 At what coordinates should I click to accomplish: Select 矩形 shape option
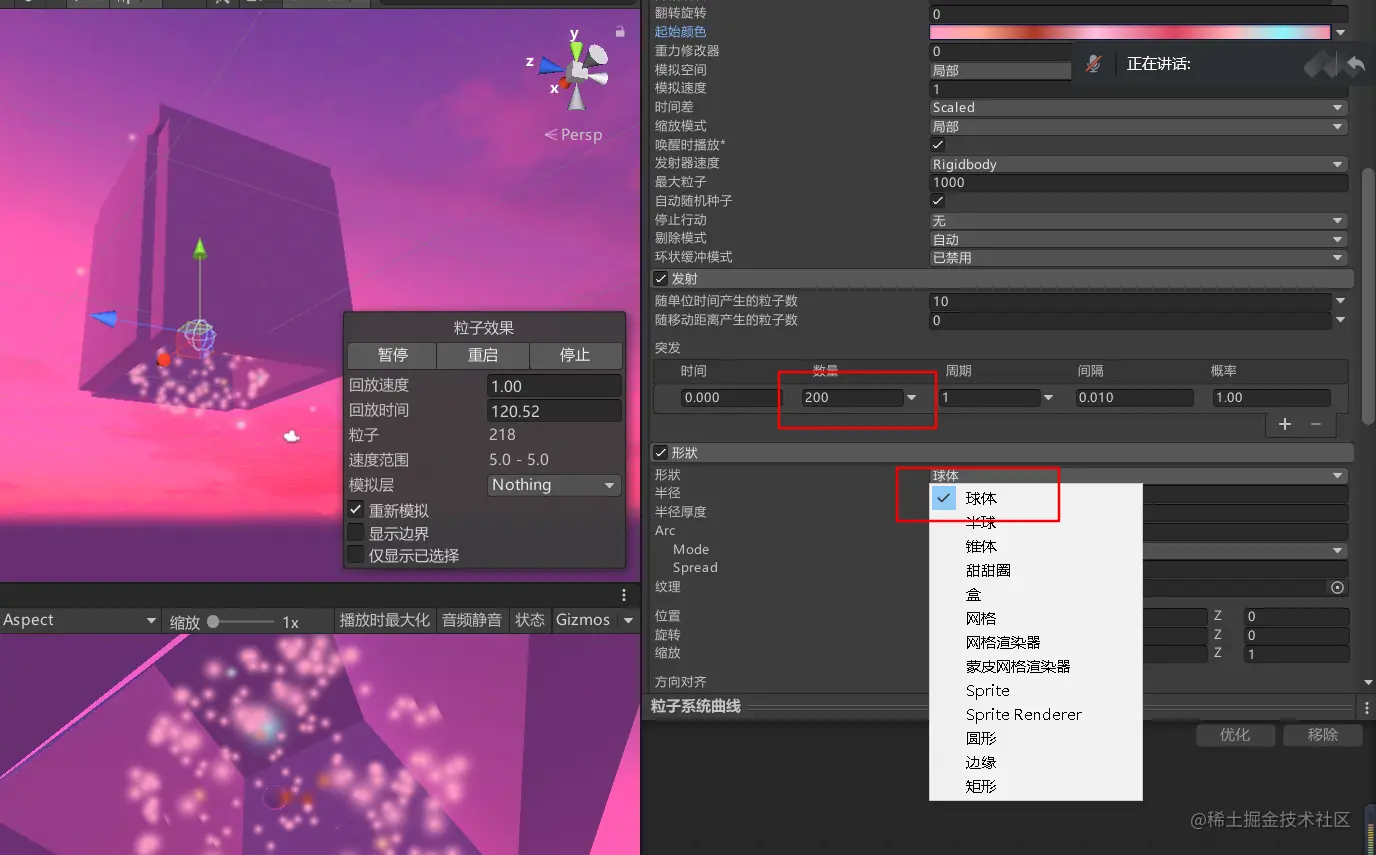pyautogui.click(x=1036, y=786)
